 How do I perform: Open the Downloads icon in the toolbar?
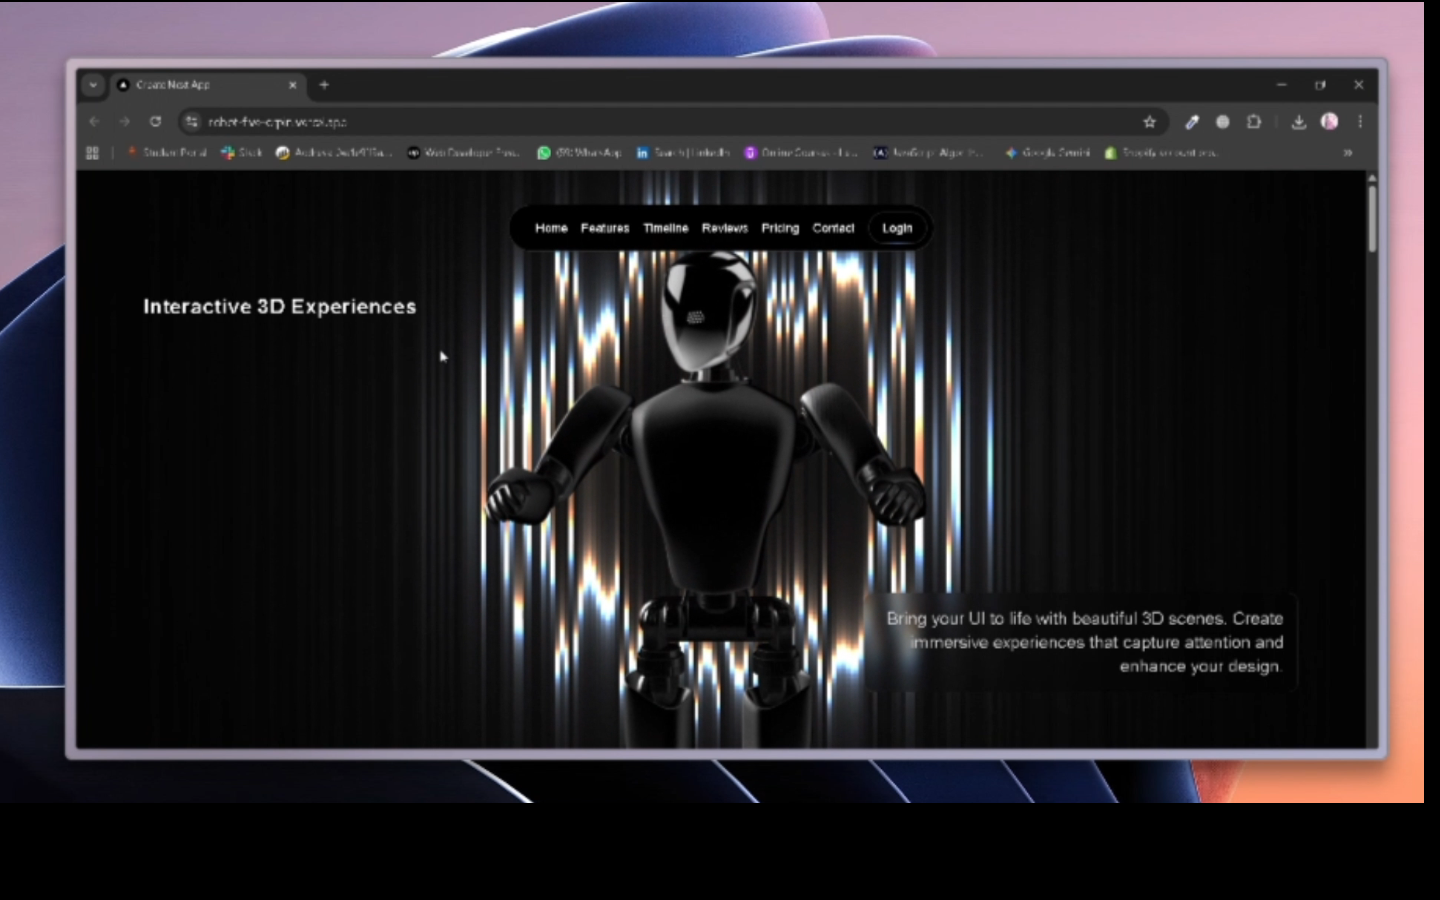1298,122
